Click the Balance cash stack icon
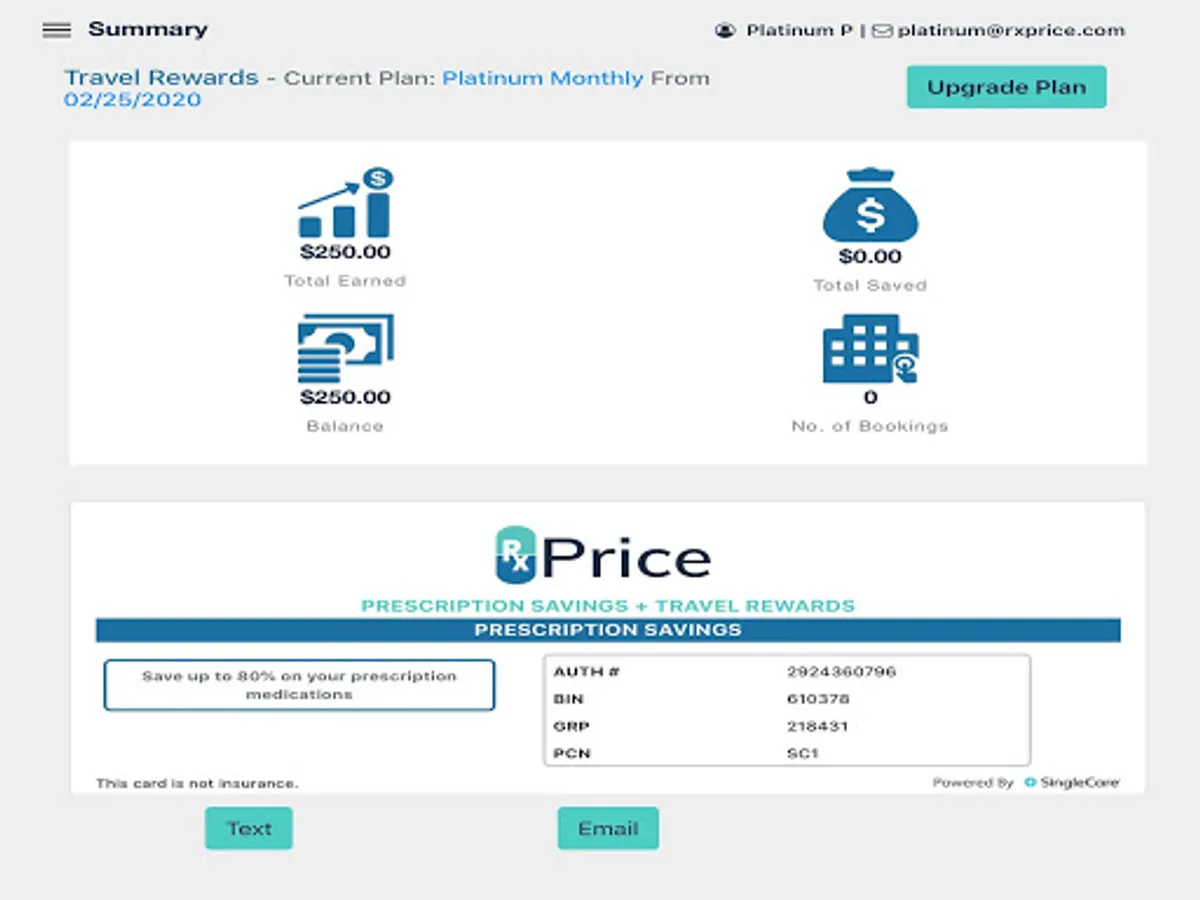Image resolution: width=1200 pixels, height=900 pixels. tap(345, 349)
